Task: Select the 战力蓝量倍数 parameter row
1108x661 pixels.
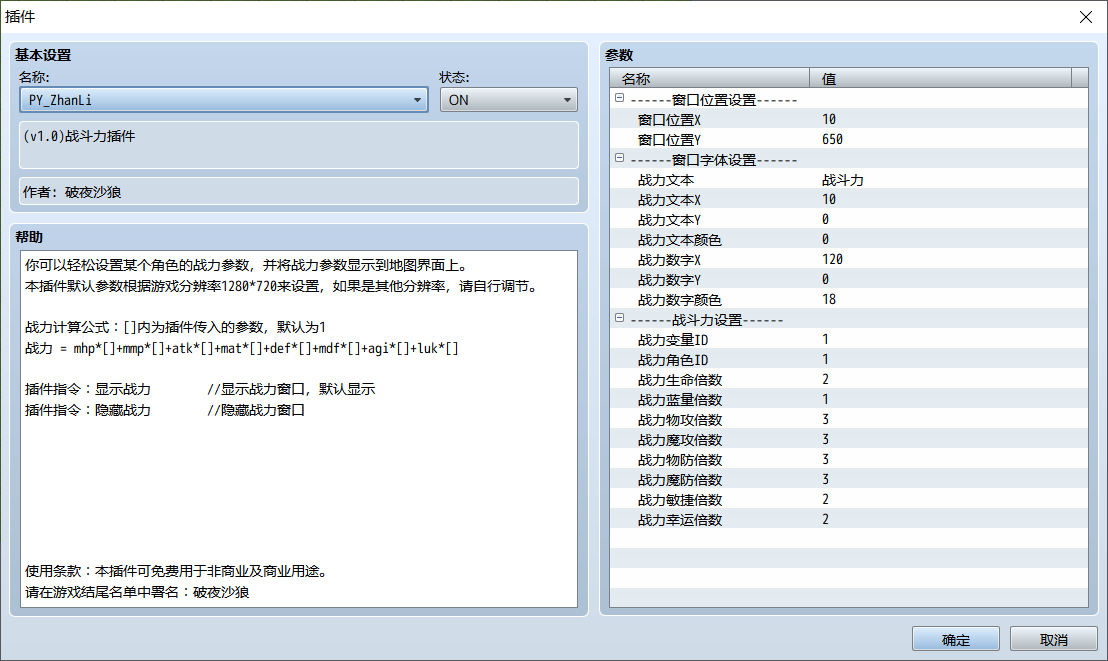Action: [x=849, y=399]
